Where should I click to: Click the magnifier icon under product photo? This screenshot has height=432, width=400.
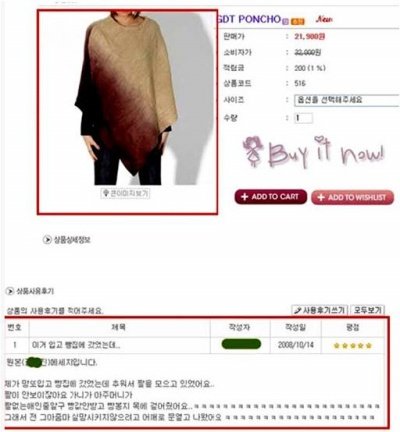point(106,193)
